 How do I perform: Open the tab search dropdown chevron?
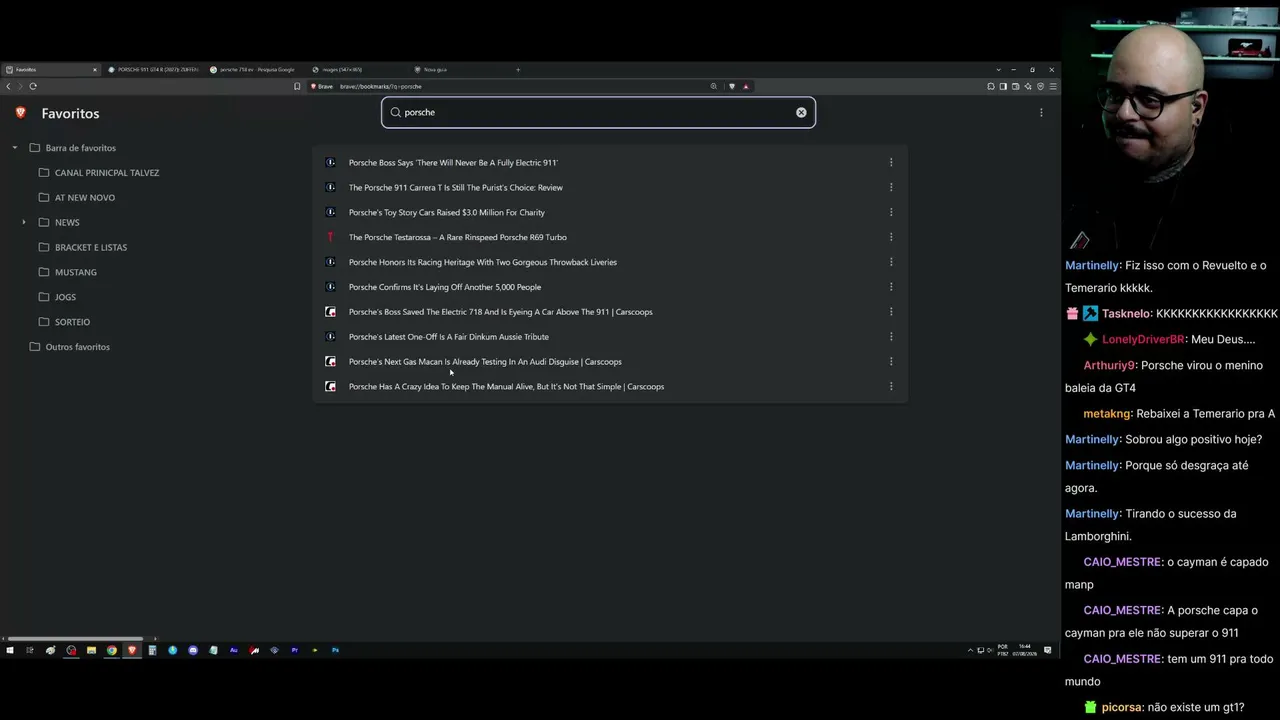(x=998, y=70)
